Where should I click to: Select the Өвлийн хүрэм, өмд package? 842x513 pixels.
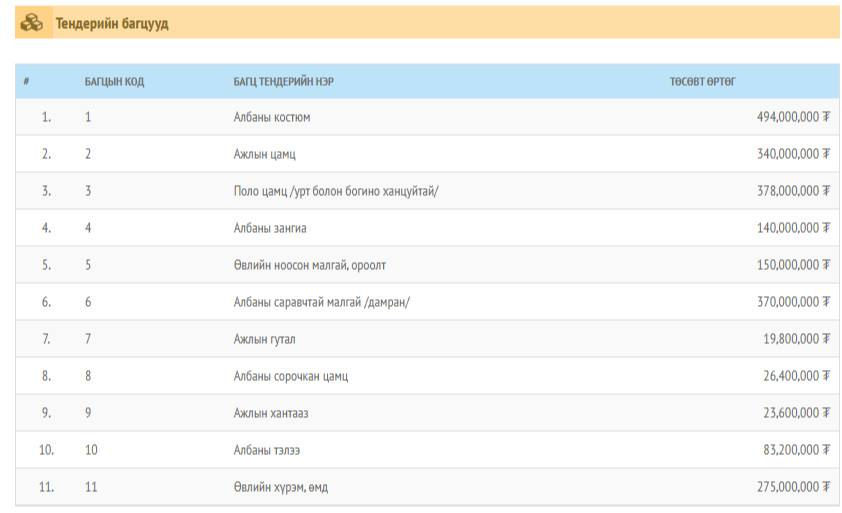281,487
